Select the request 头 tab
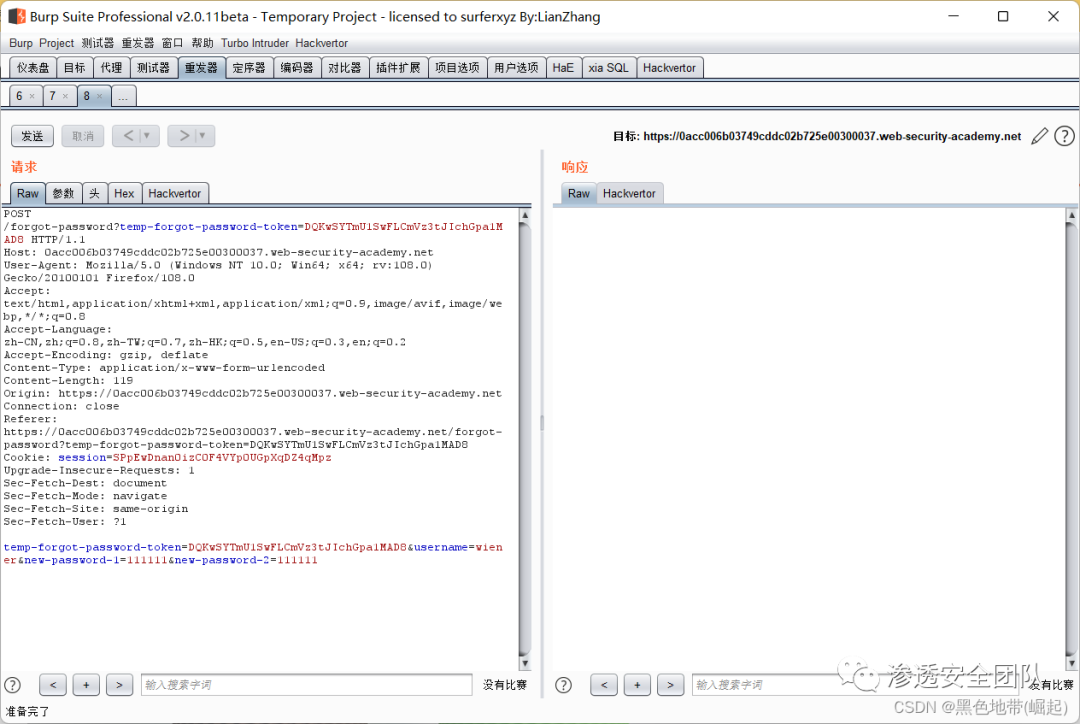 94,194
